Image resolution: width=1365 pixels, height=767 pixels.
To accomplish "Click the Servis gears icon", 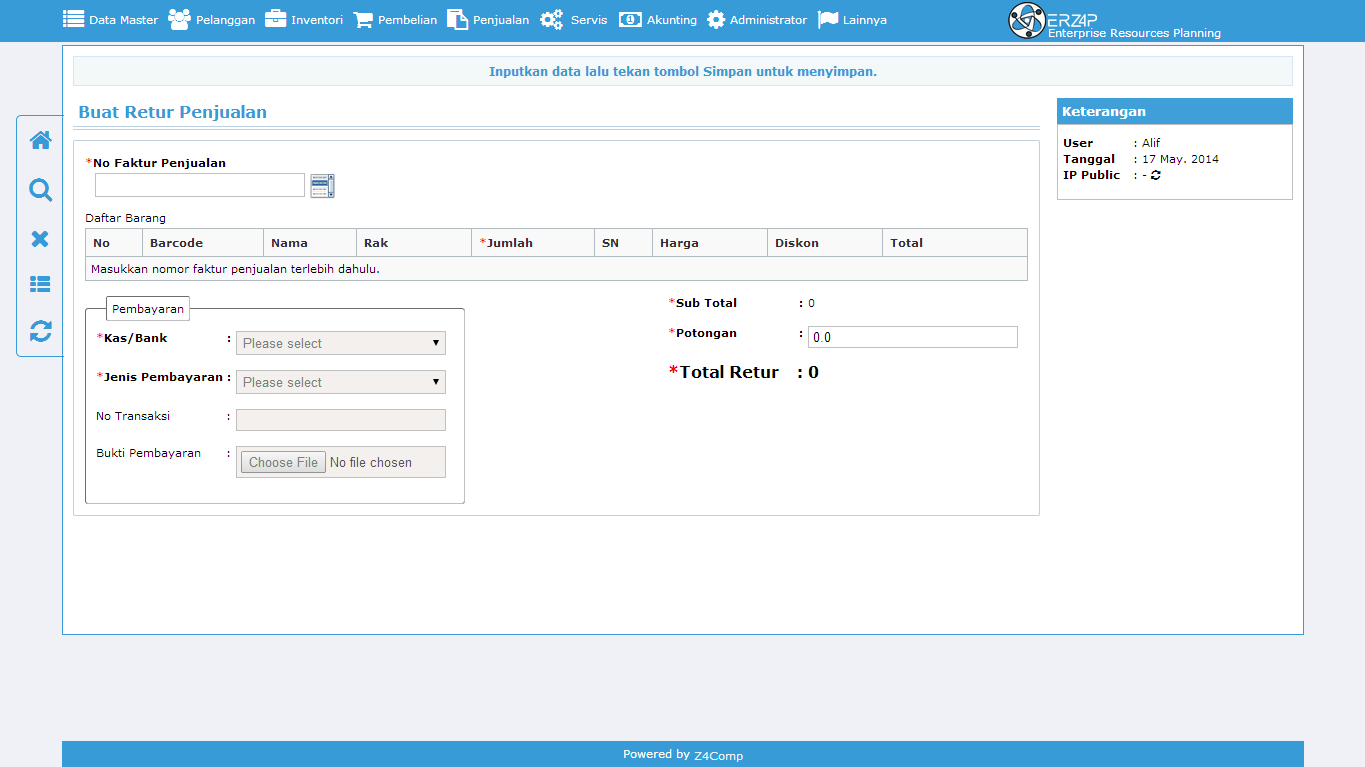I will [552, 19].
